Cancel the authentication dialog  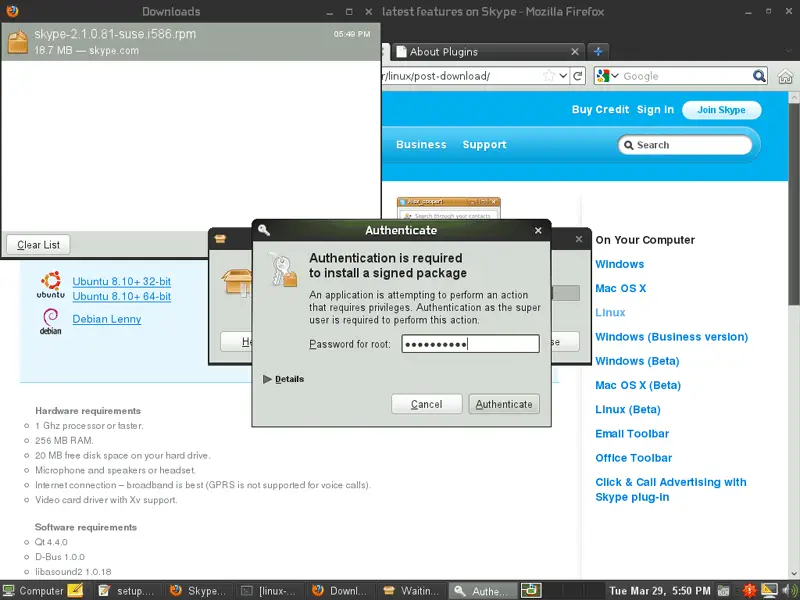coord(426,404)
